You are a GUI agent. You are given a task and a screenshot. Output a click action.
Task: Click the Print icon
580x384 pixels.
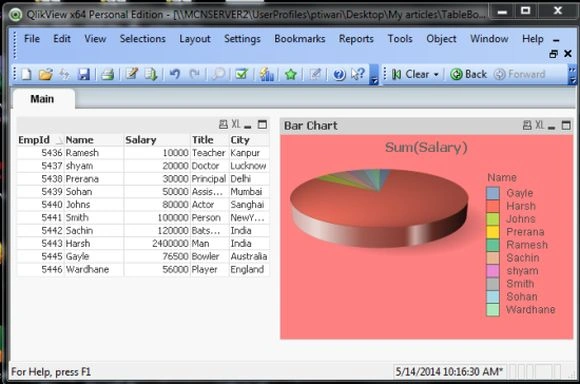pos(107,74)
